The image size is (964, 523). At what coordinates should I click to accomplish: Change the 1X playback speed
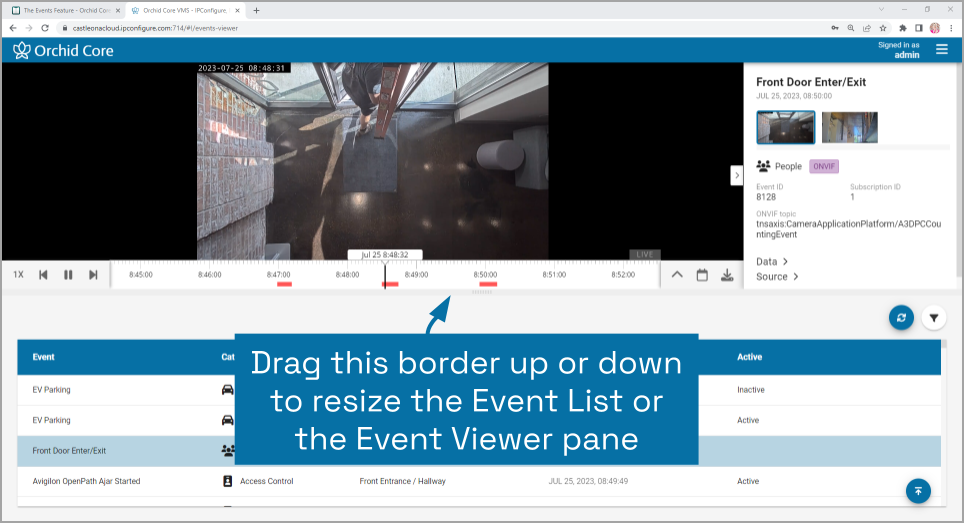click(18, 275)
